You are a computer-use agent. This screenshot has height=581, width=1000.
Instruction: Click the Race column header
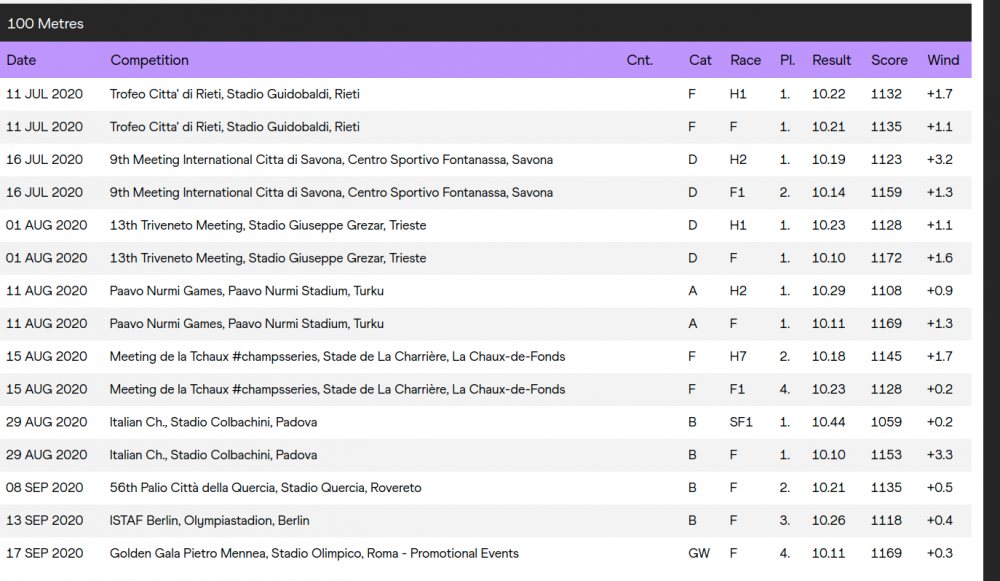pos(746,60)
